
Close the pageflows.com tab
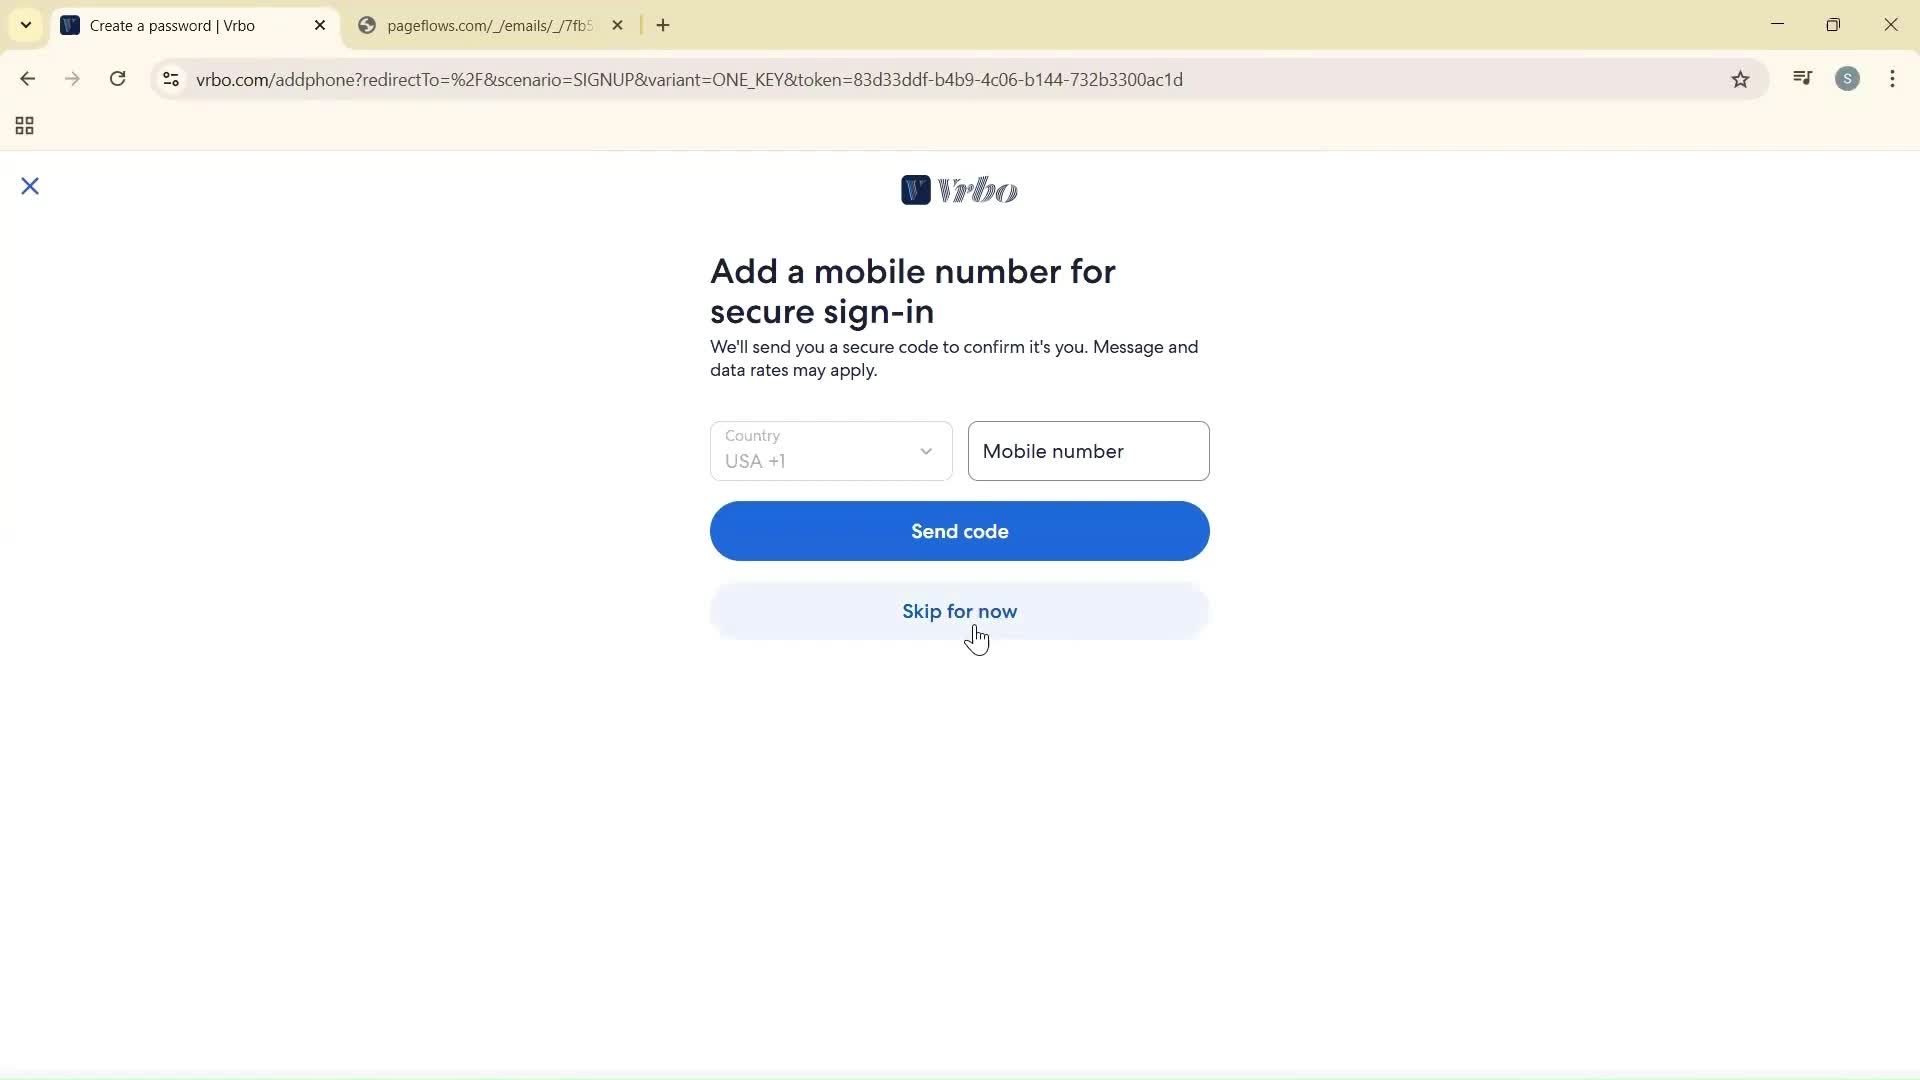click(x=618, y=25)
